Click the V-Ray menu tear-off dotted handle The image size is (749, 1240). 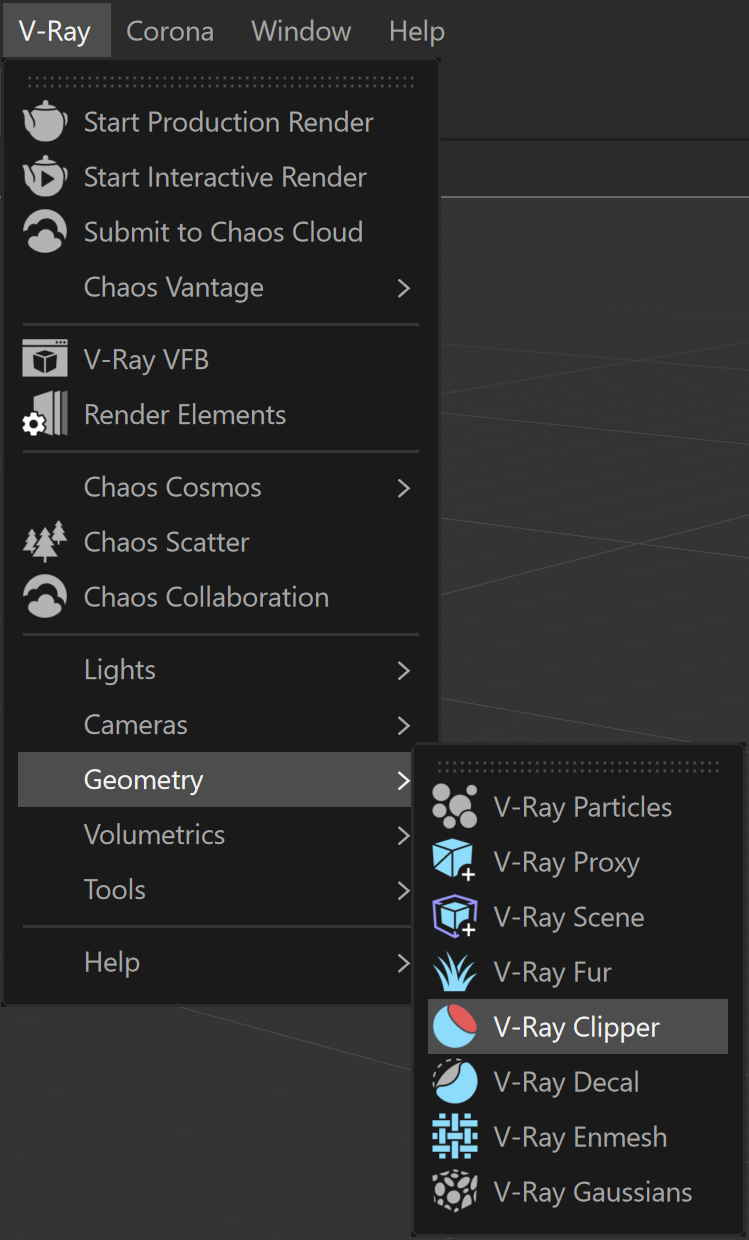pos(220,82)
